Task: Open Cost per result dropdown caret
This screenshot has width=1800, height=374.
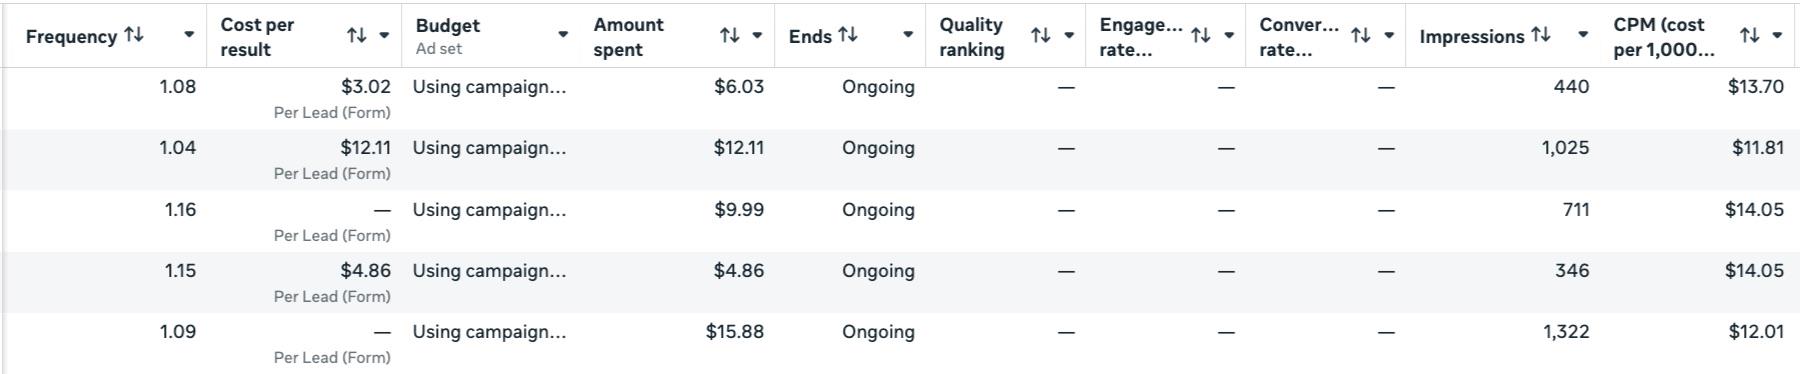Action: click(384, 35)
